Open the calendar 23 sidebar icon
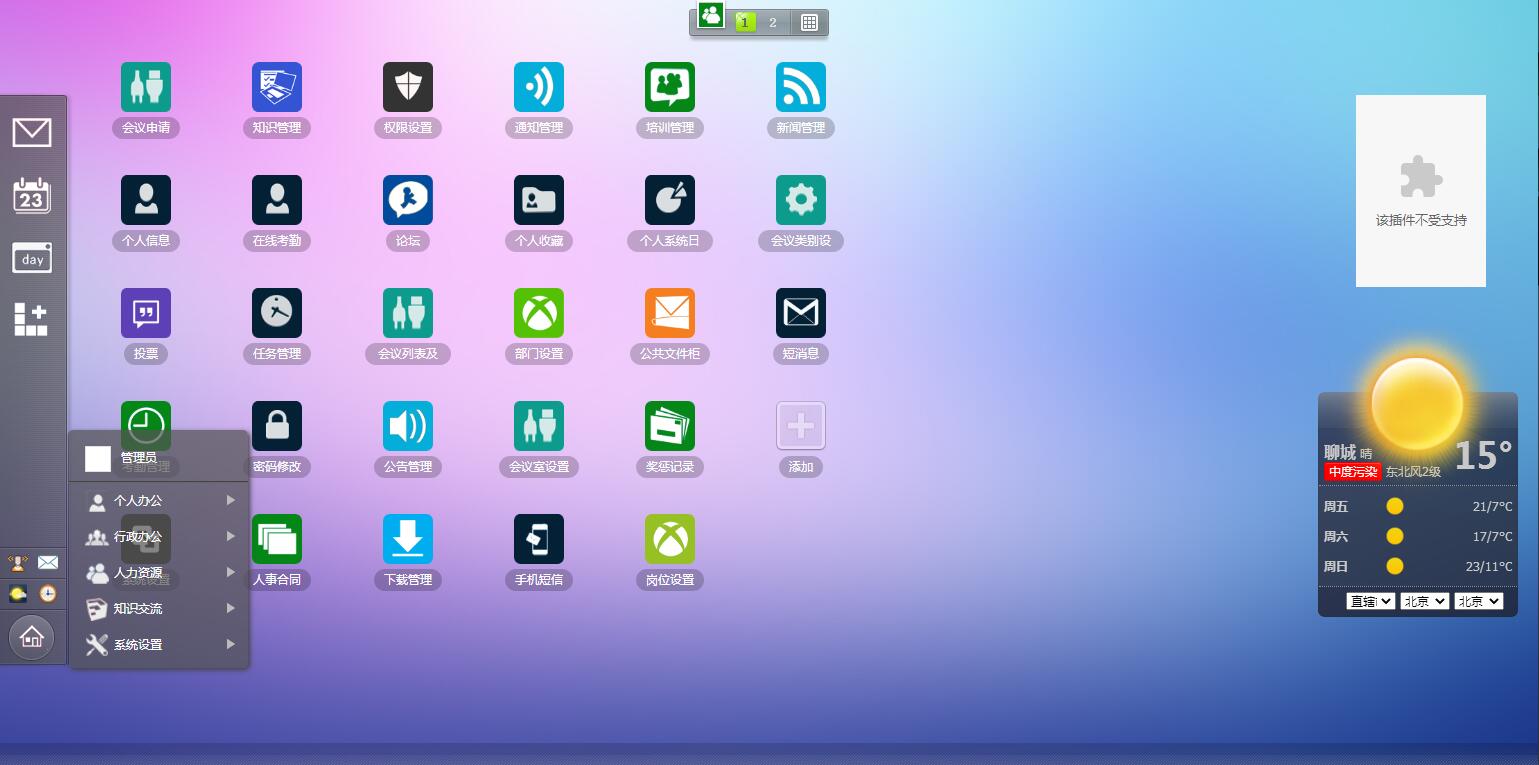Screen dimensions: 1539x765 (x=32, y=196)
